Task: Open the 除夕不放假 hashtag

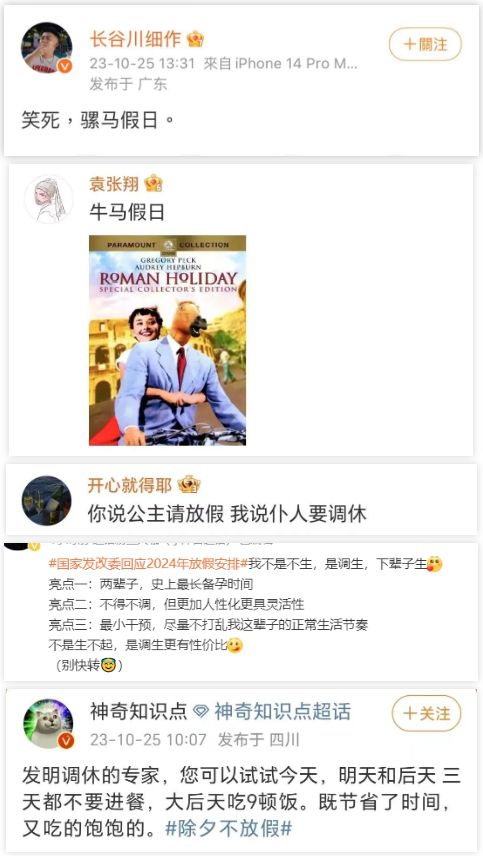Action: [228, 829]
